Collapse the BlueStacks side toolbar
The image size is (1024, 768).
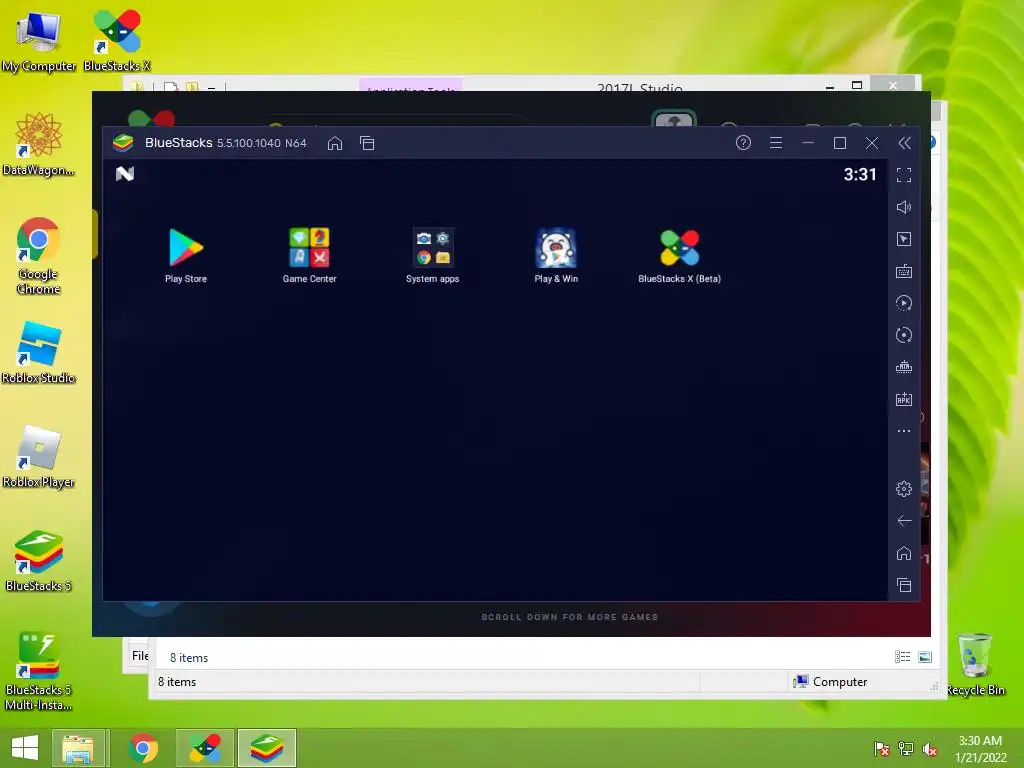pyautogui.click(x=904, y=143)
